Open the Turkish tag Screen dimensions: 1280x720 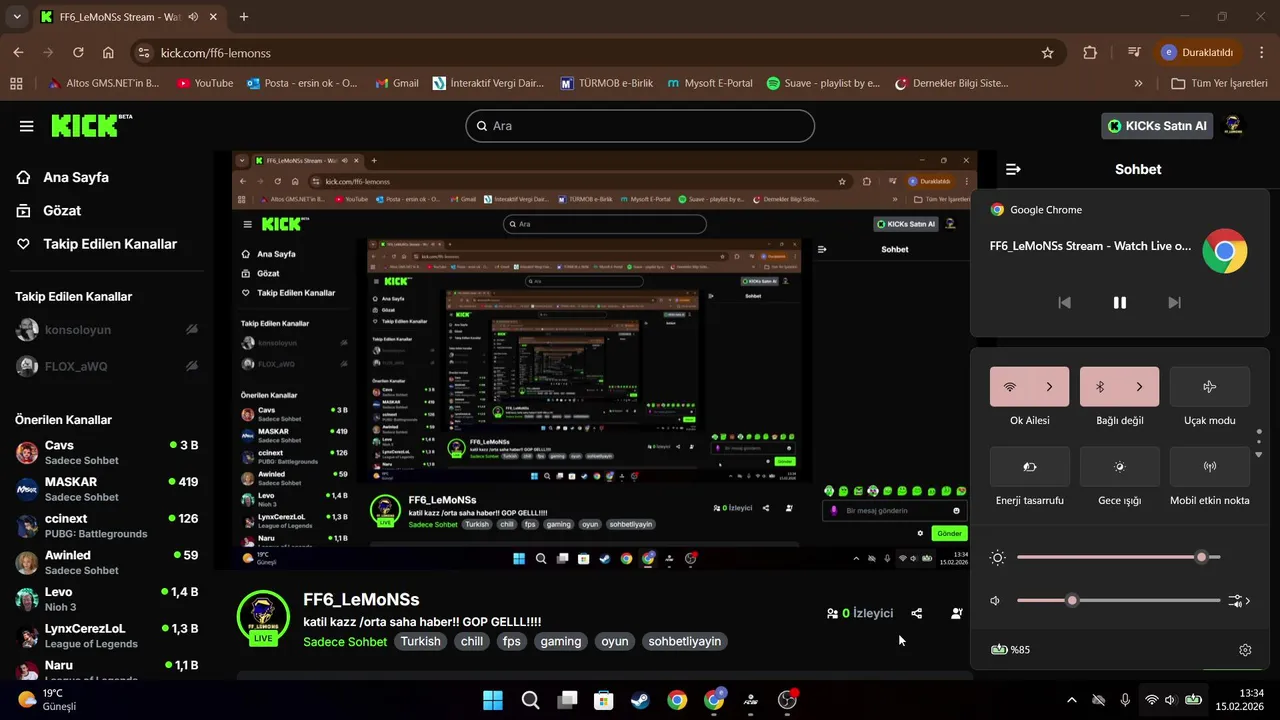(x=420, y=641)
